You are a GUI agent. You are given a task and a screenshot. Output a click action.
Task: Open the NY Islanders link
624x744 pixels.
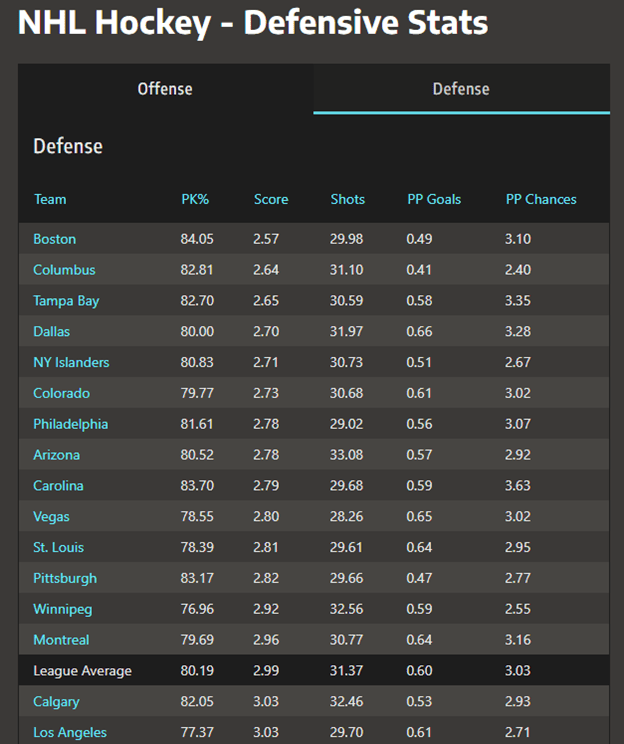pyautogui.click(x=71, y=362)
